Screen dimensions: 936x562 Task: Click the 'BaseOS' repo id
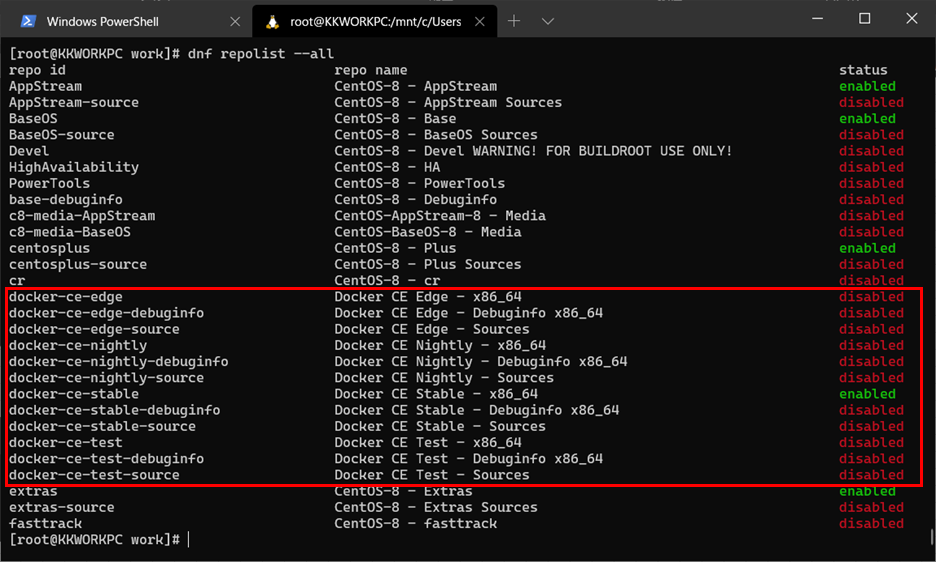click(33, 118)
